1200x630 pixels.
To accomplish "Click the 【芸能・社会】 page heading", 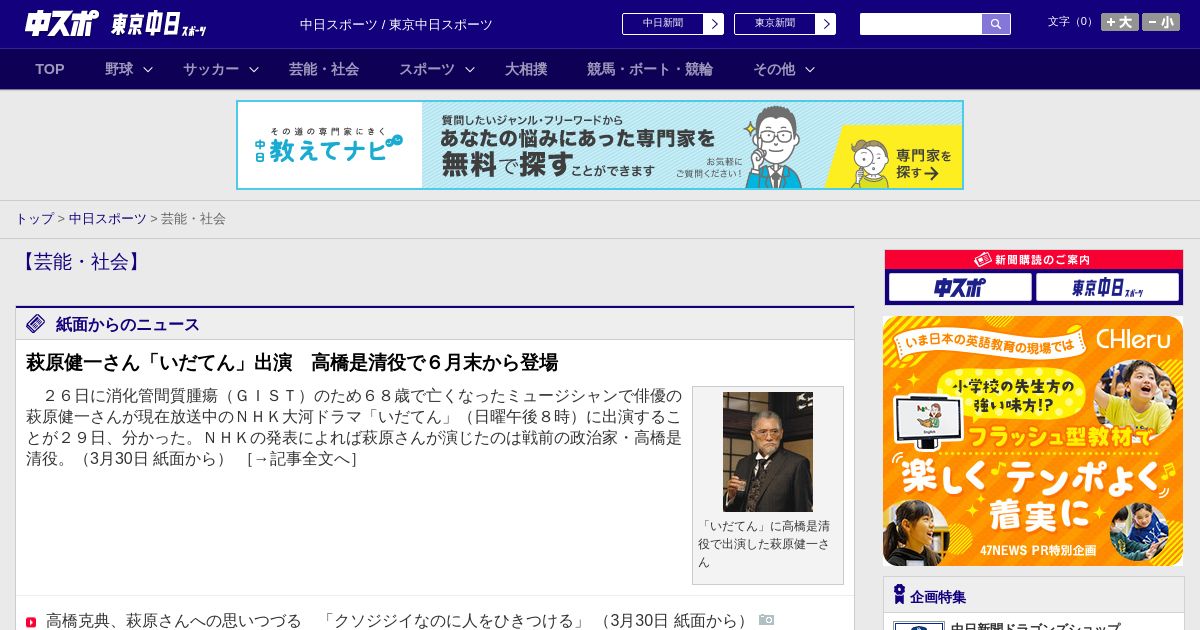I will click(80, 262).
